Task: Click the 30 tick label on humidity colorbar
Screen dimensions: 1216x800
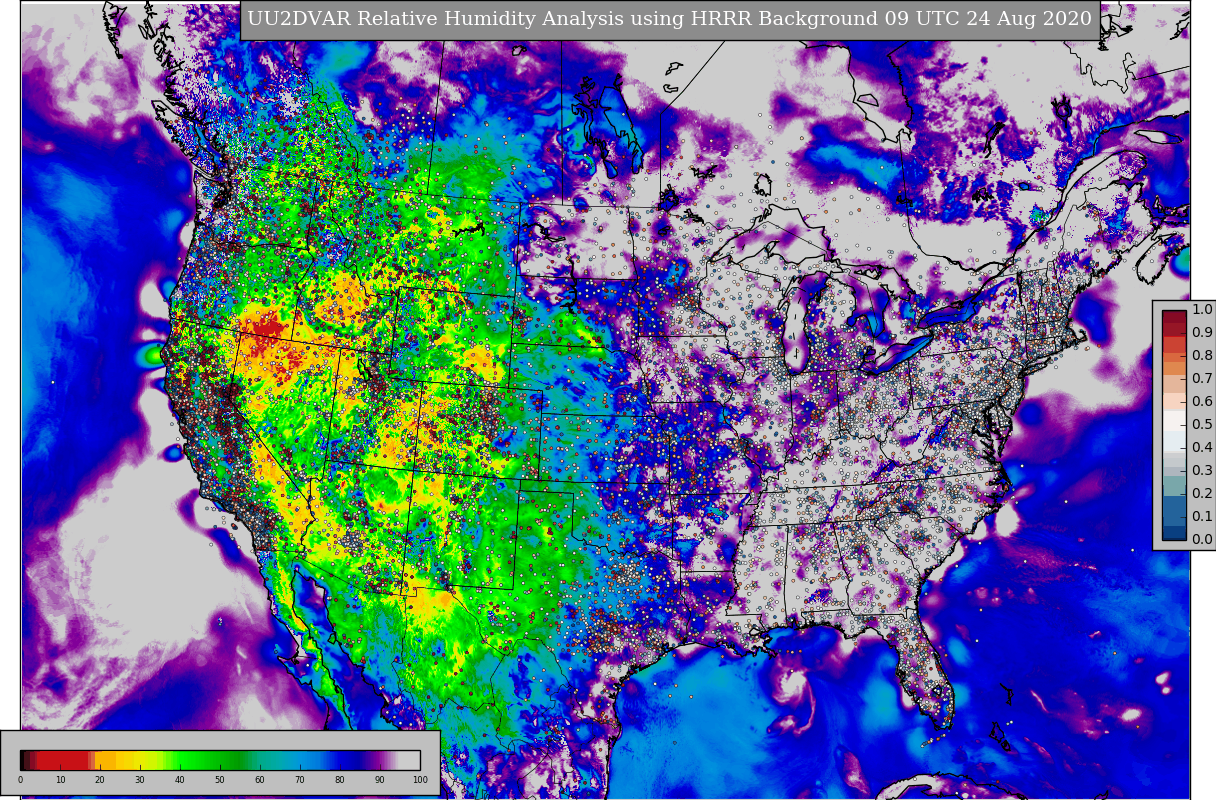Action: click(140, 779)
